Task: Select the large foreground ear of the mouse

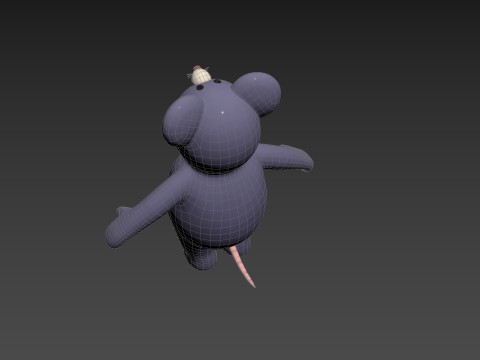Action: 183,121
